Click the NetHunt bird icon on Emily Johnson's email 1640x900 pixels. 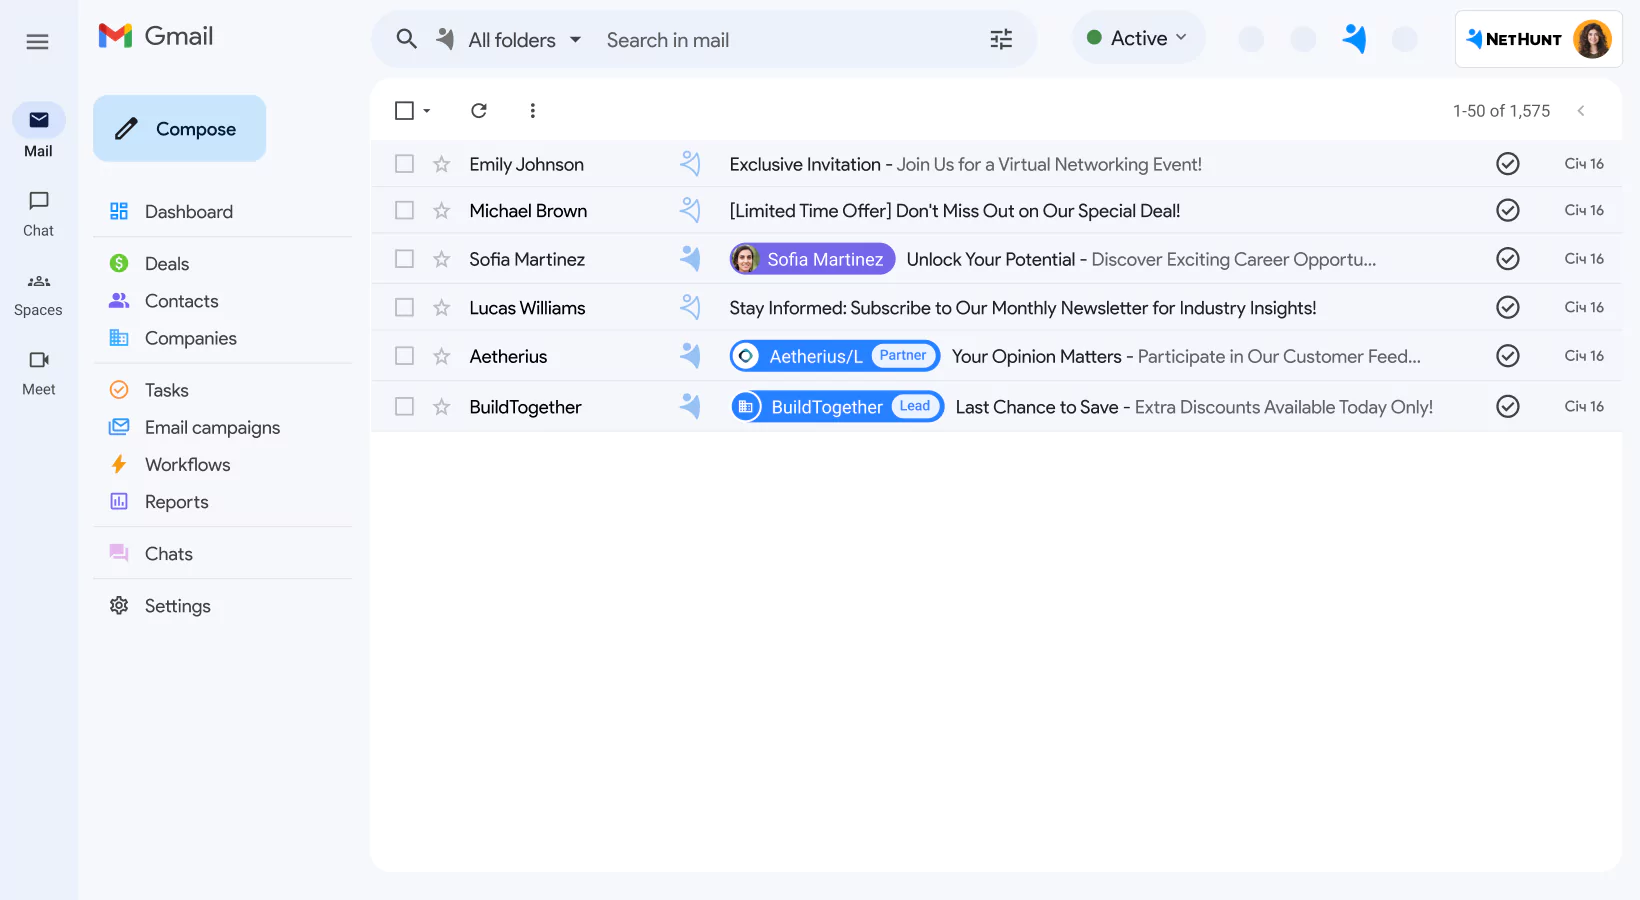690,163
